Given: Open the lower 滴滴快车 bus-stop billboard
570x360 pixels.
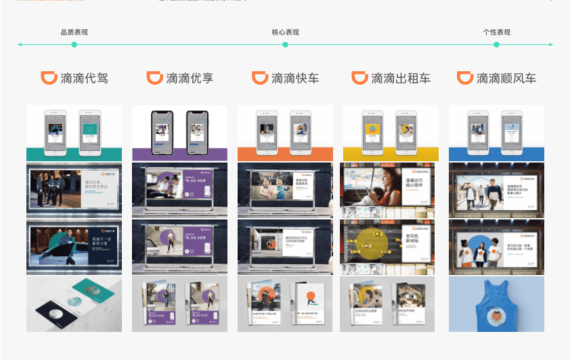Looking at the screenshot, I should click(285, 247).
